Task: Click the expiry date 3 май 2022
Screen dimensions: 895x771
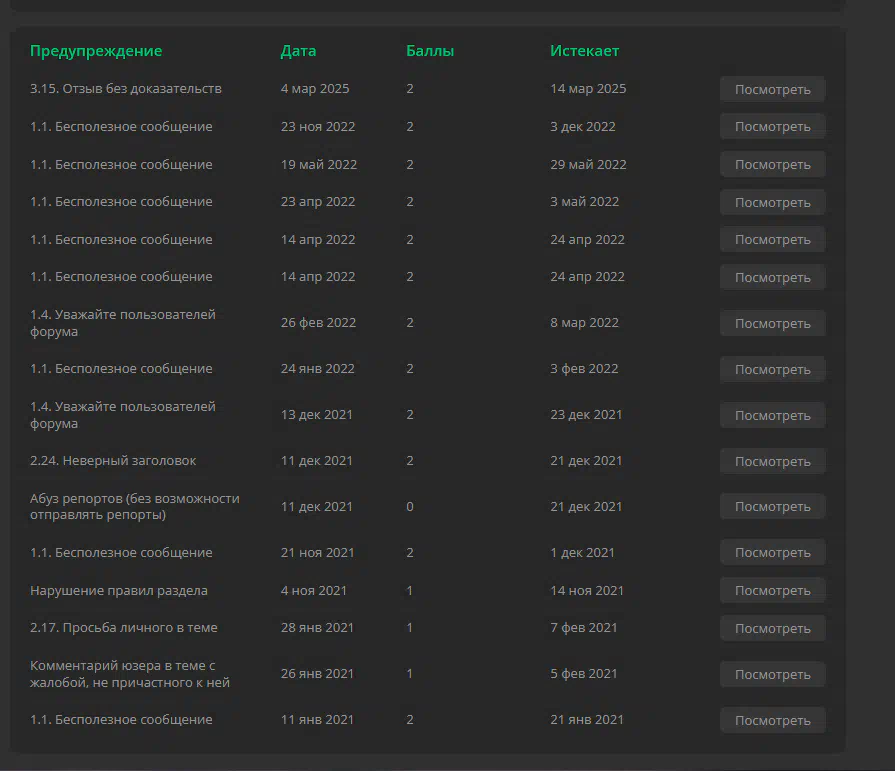Action: coord(584,201)
